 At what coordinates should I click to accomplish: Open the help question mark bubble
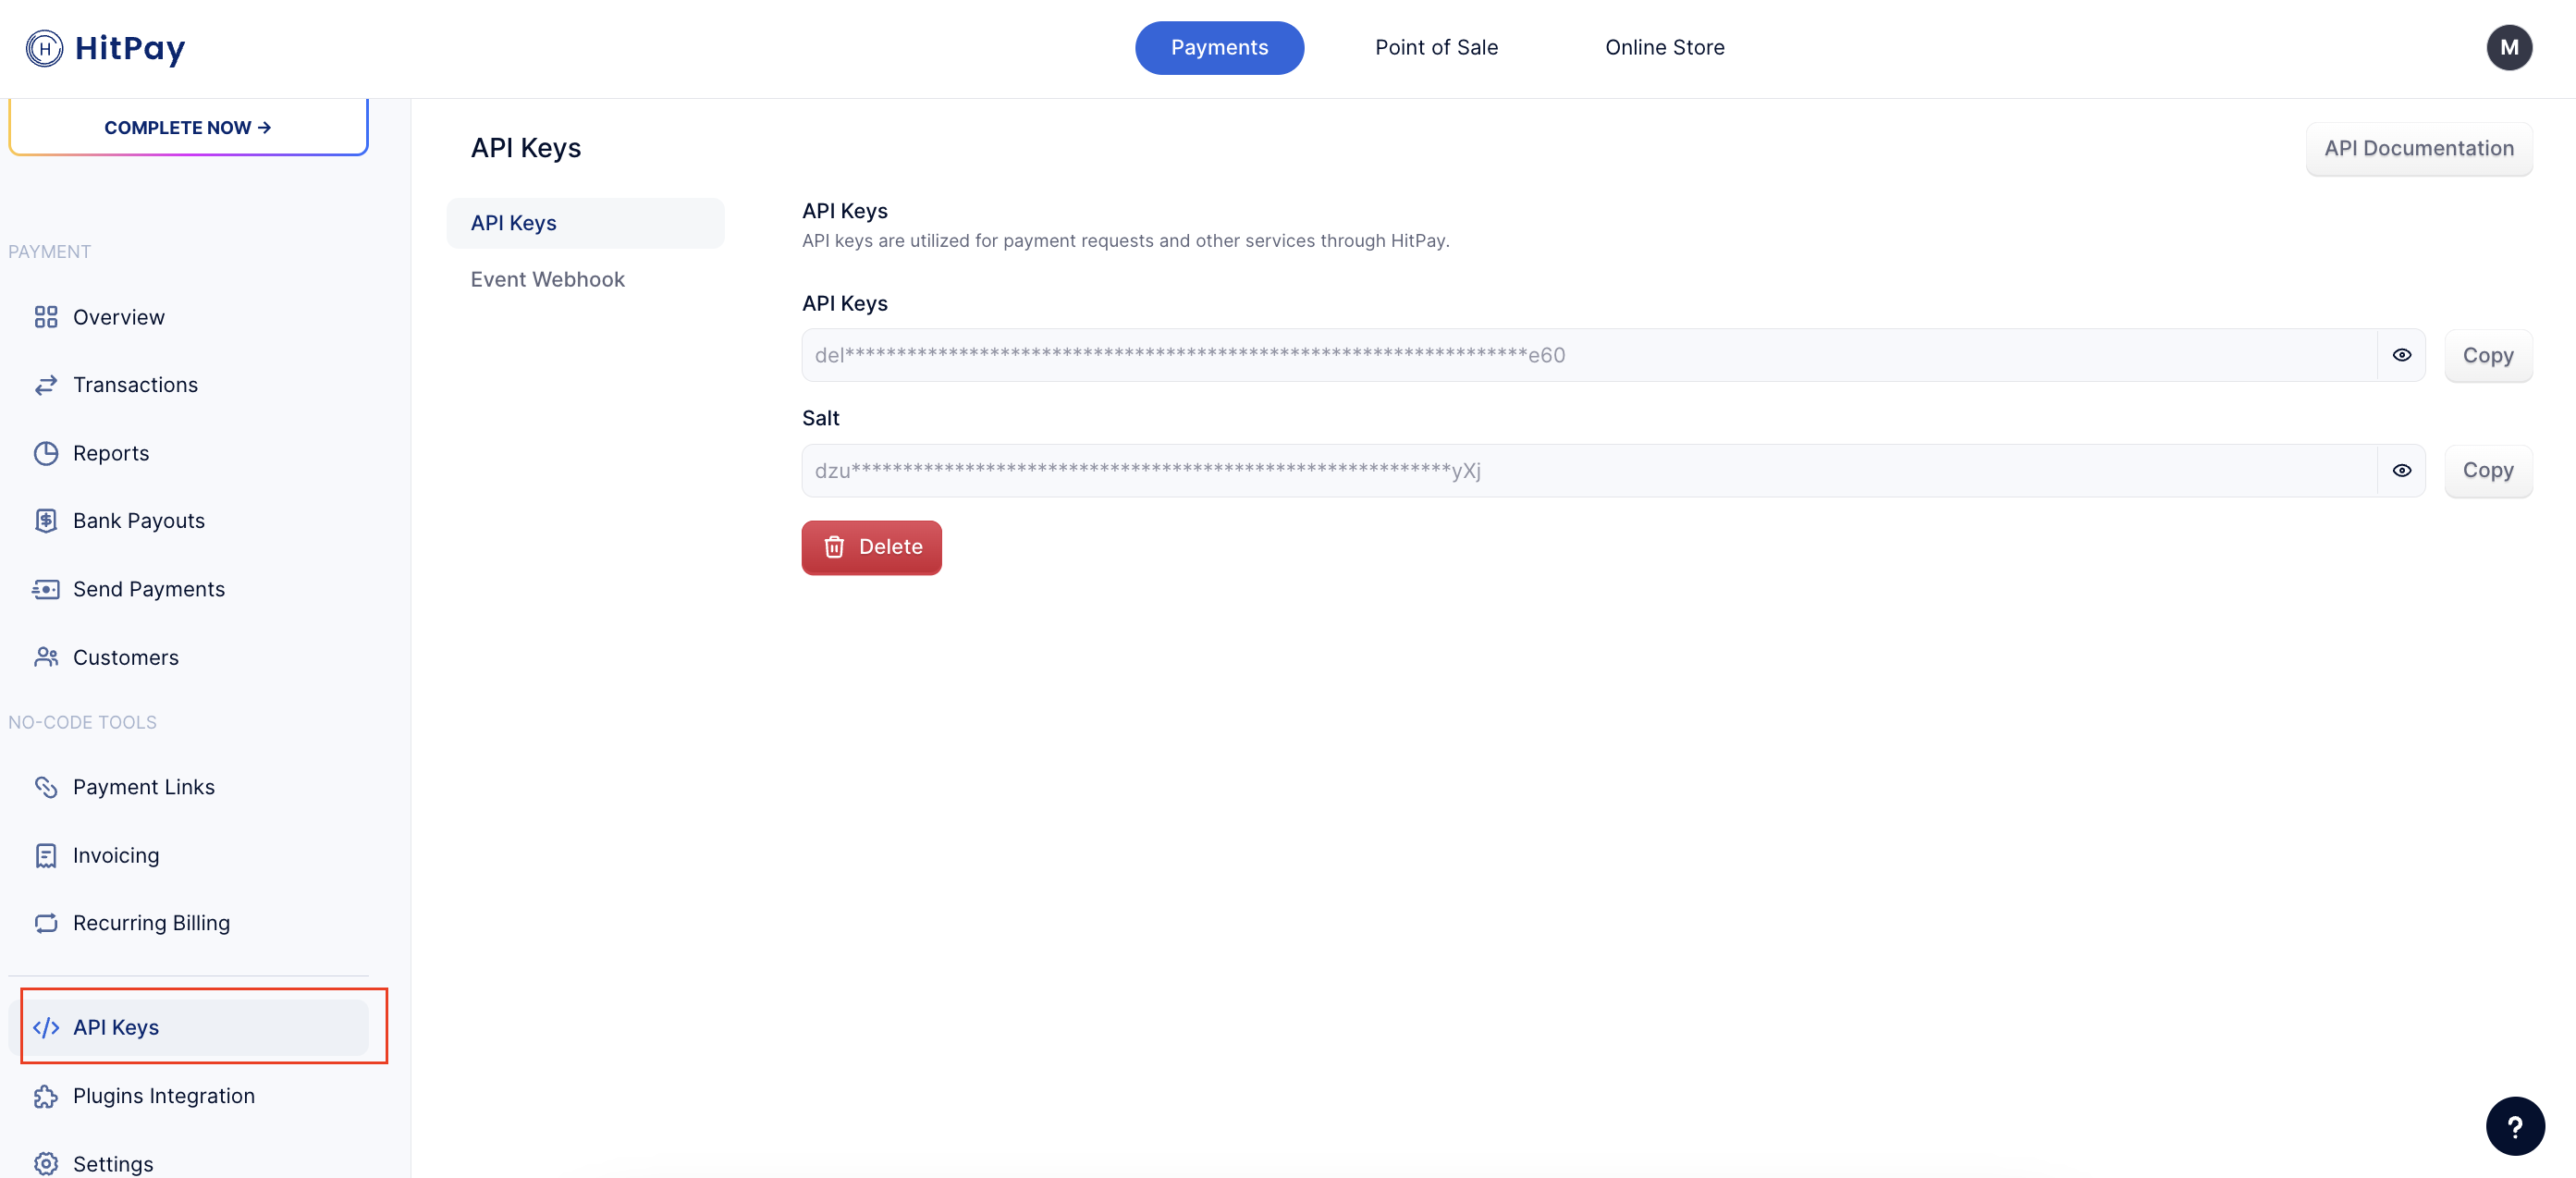[2515, 1126]
